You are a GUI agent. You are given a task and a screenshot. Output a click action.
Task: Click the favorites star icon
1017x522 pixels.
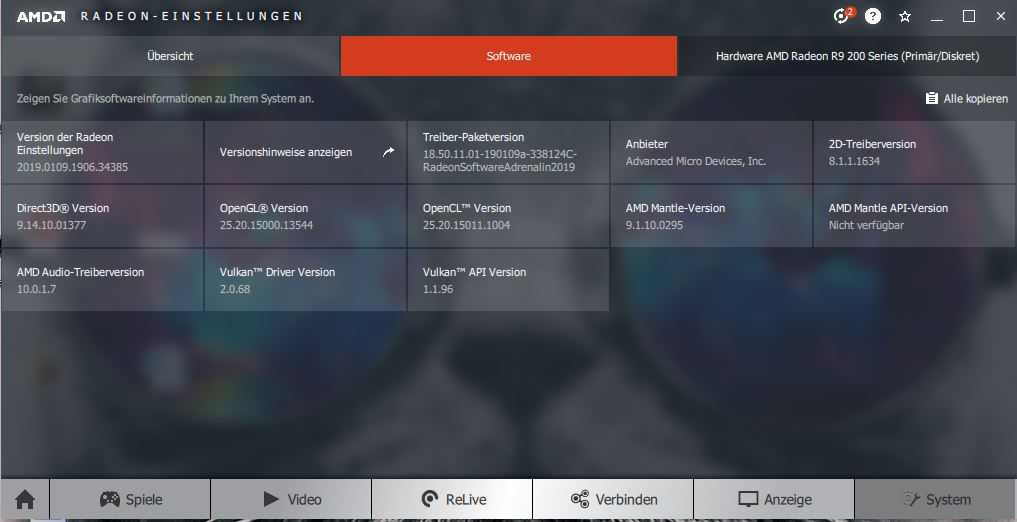click(x=905, y=17)
